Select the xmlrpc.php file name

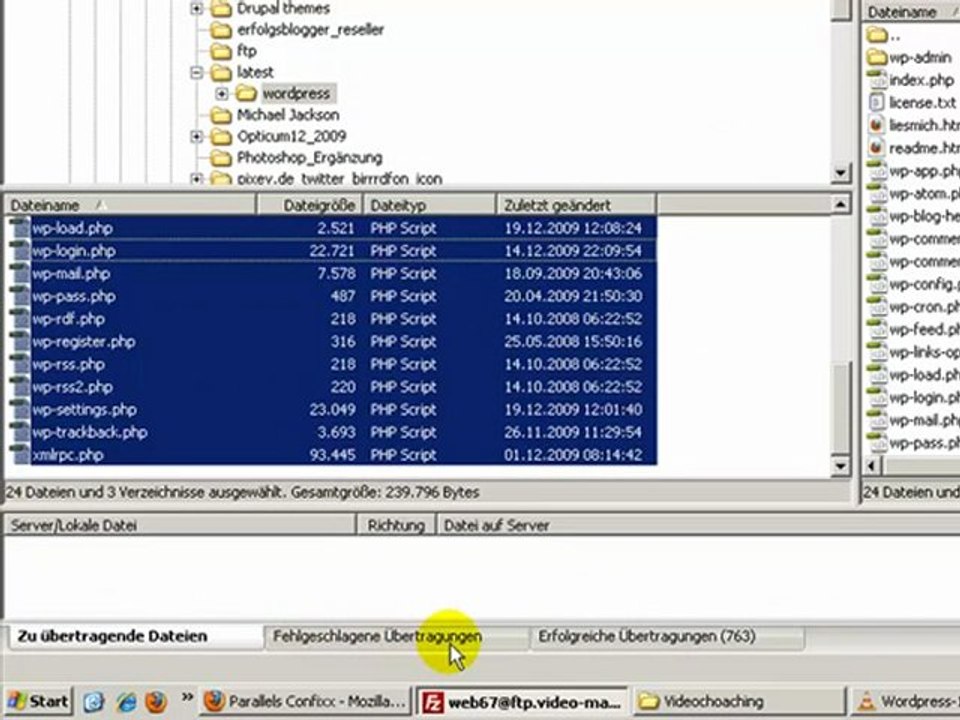(67, 455)
